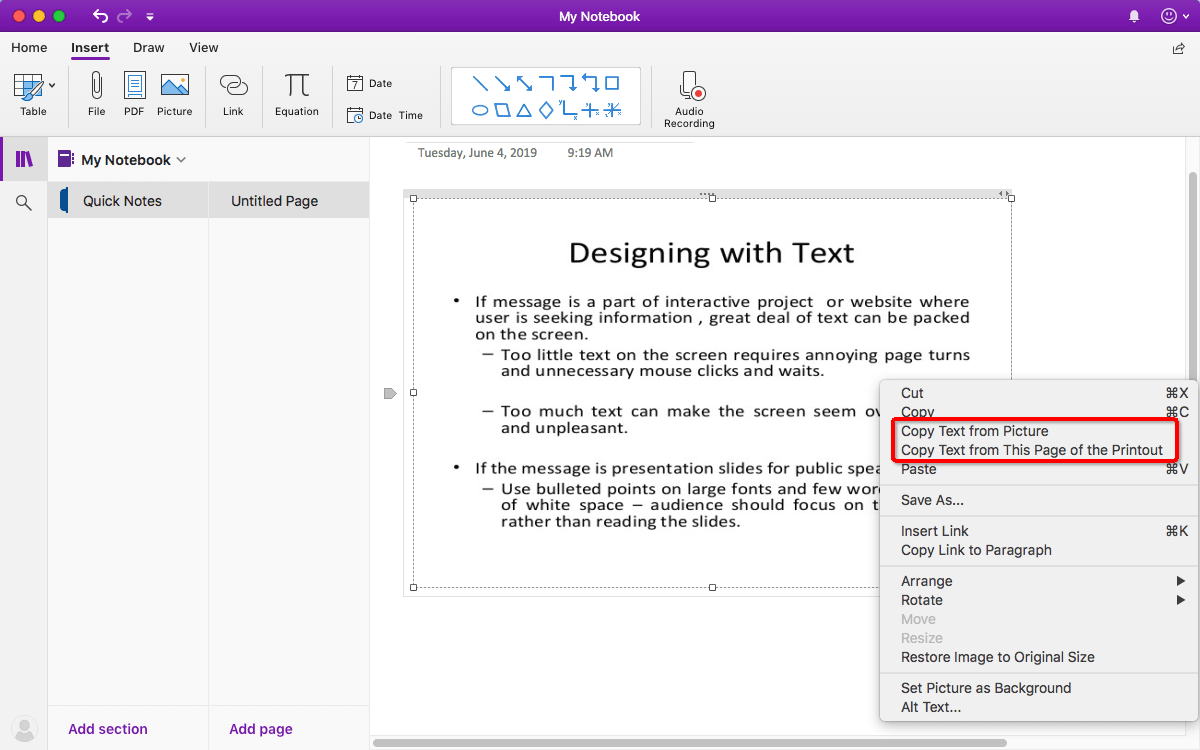Open Search with magnifier icon
The image size is (1200, 750).
click(x=24, y=203)
